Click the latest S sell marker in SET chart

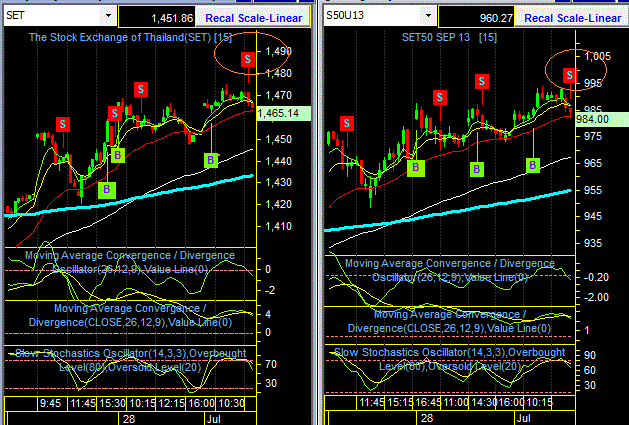coord(248,59)
